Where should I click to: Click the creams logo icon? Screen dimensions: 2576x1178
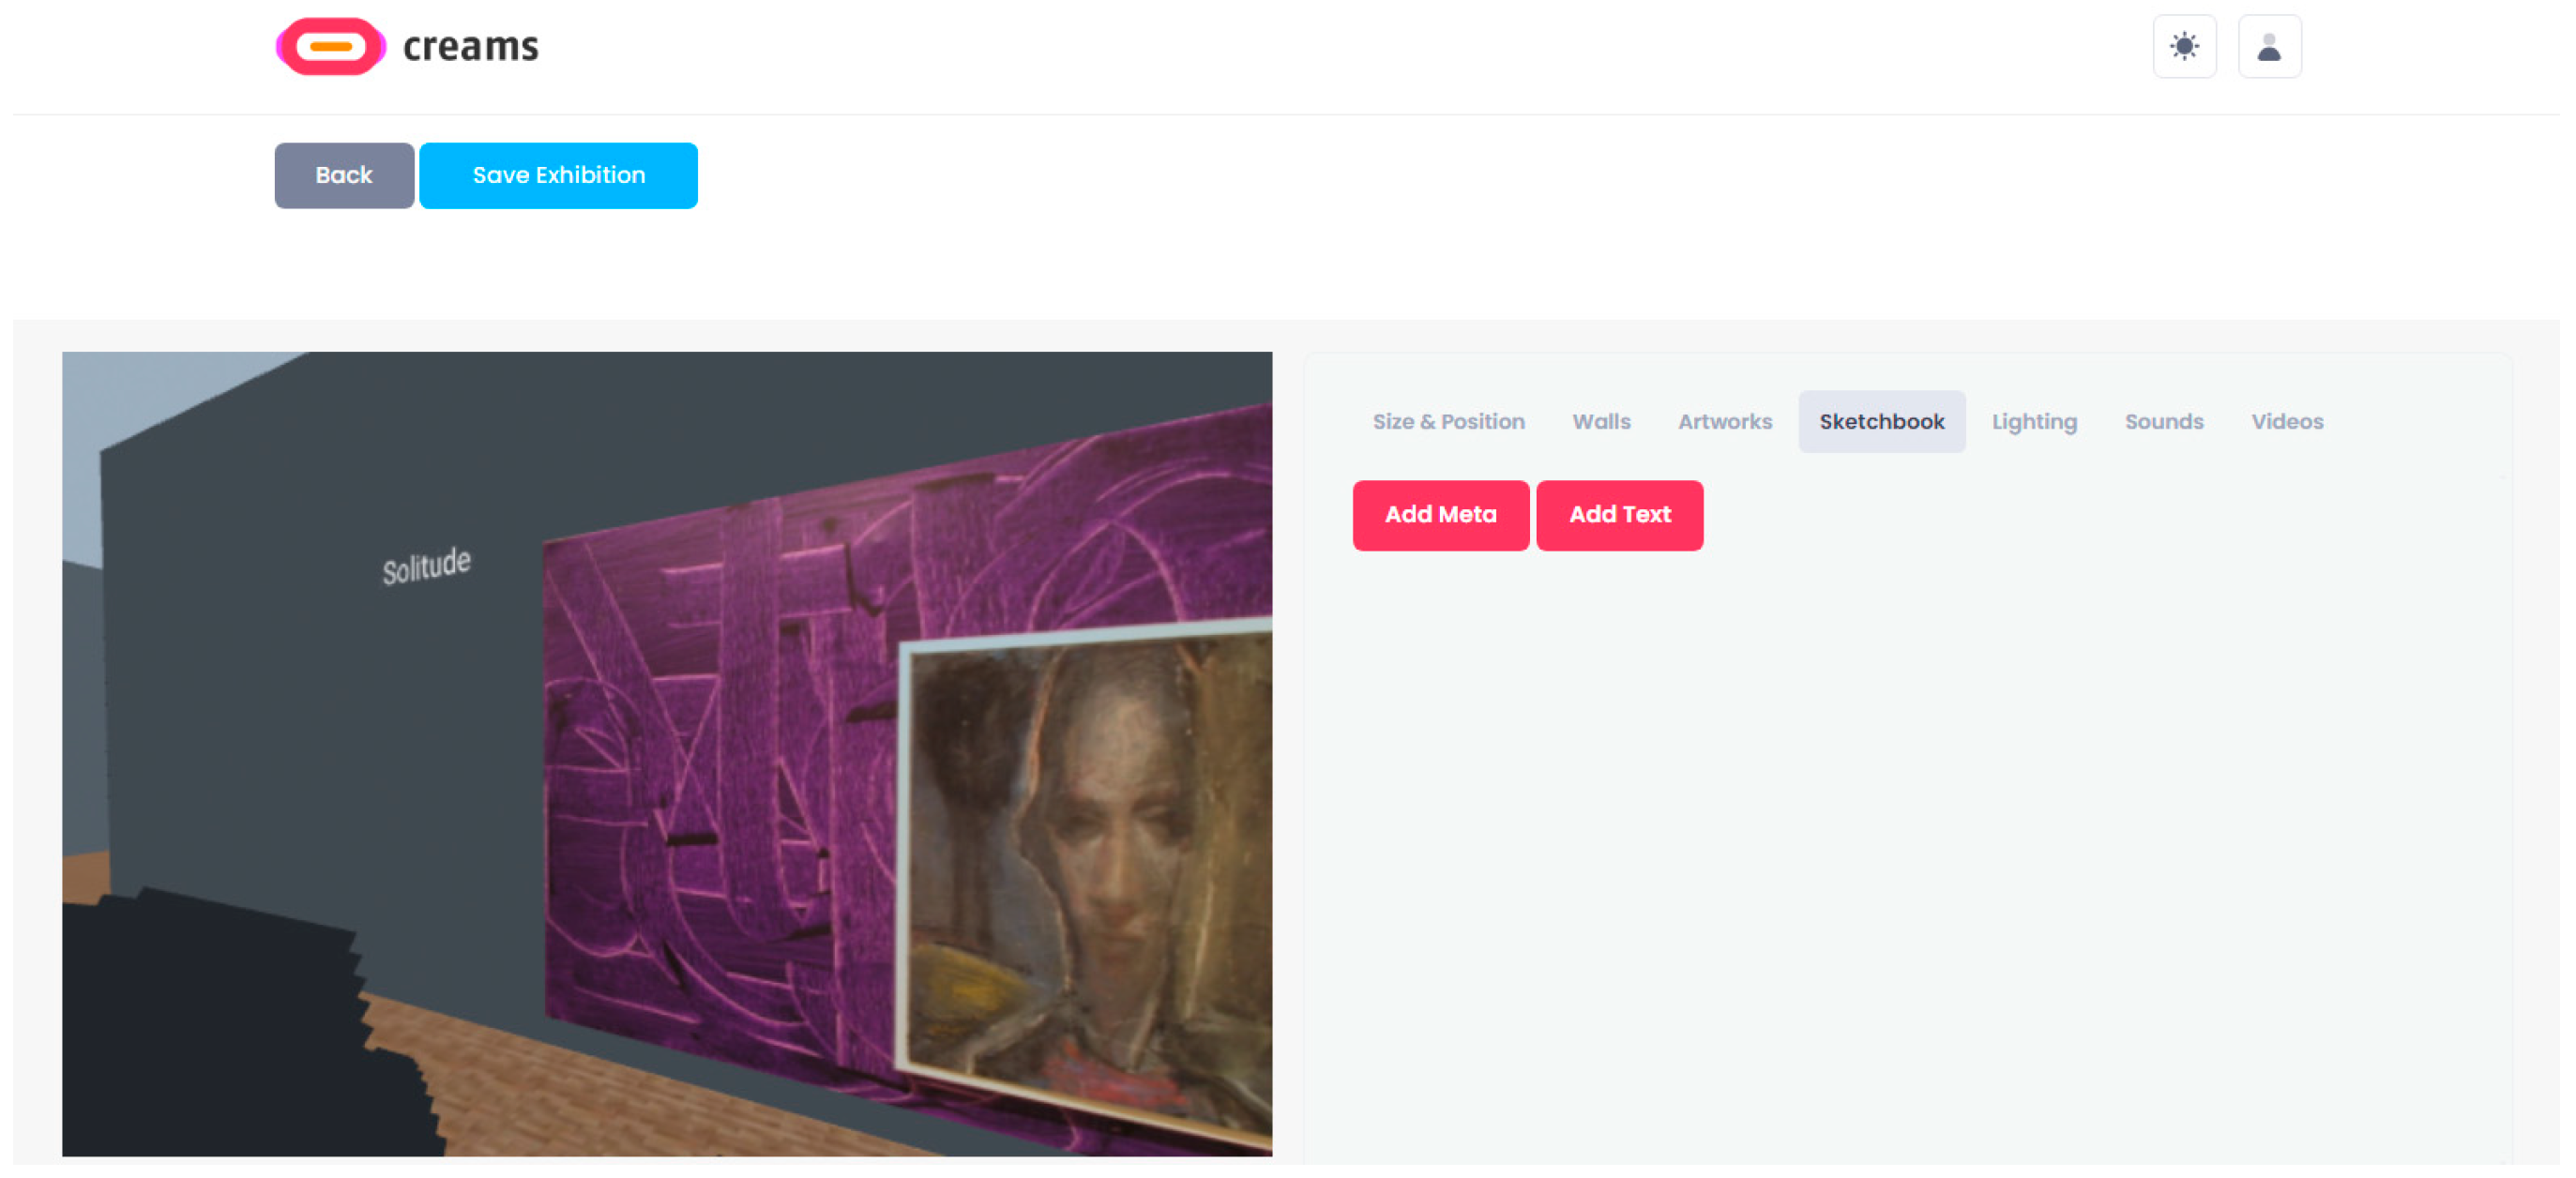(x=331, y=46)
